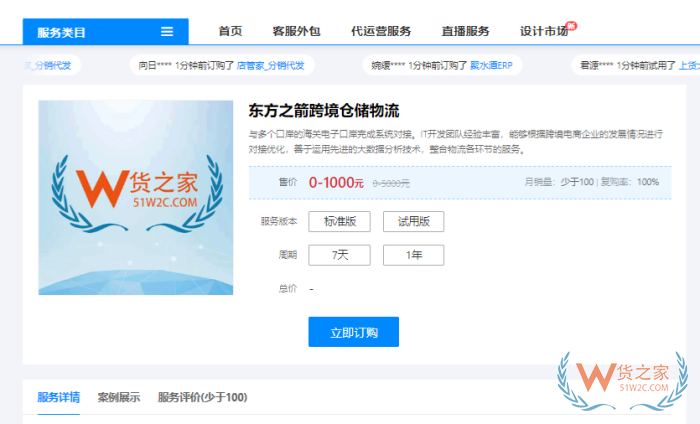Open 直播服务 navigation item

point(465,31)
